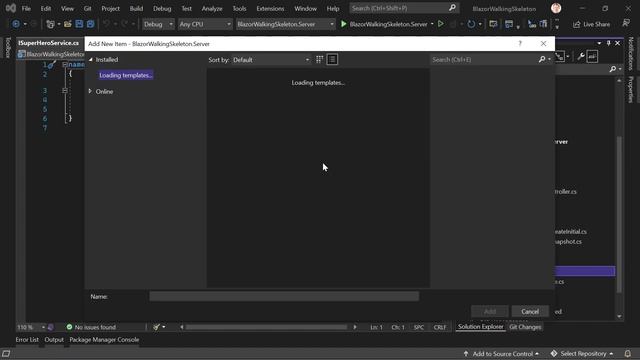The height and width of the screenshot is (360, 640).
Task: Collapse the code block on line 3
Action: point(64,91)
